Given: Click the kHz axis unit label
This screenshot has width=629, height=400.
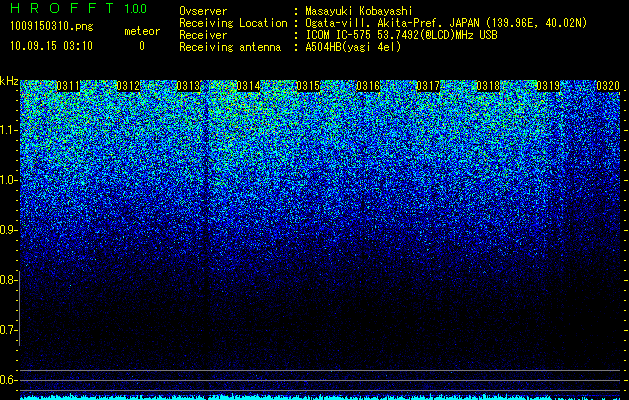Looking at the screenshot, I should point(9,81).
